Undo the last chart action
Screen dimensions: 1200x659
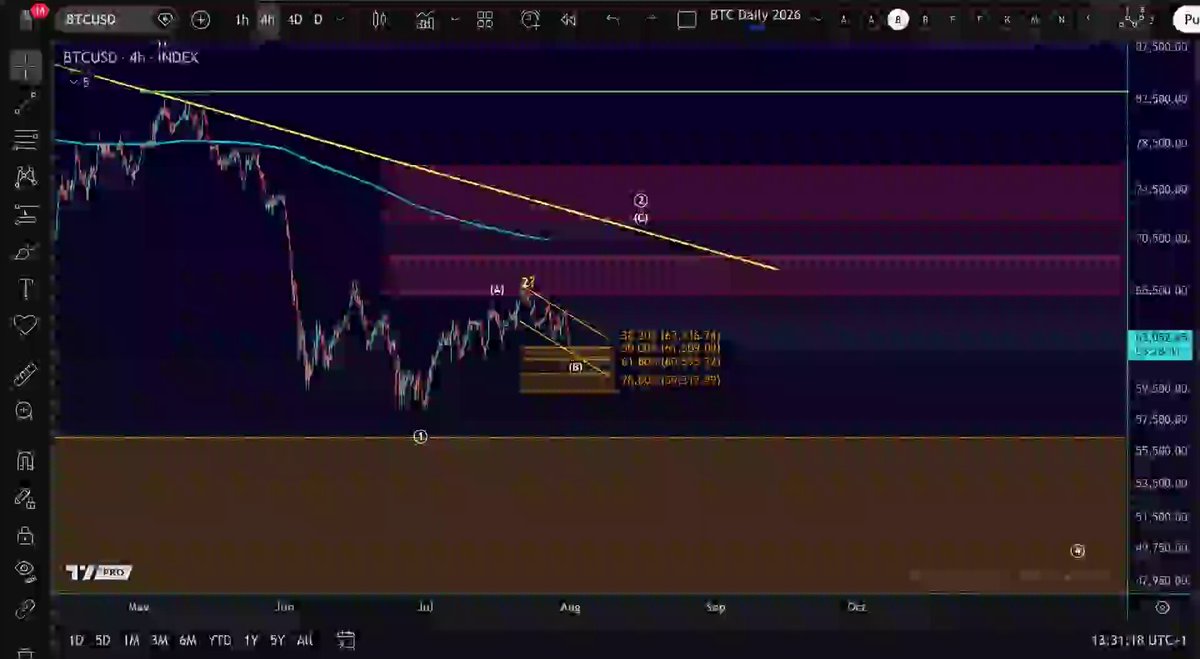coord(613,19)
